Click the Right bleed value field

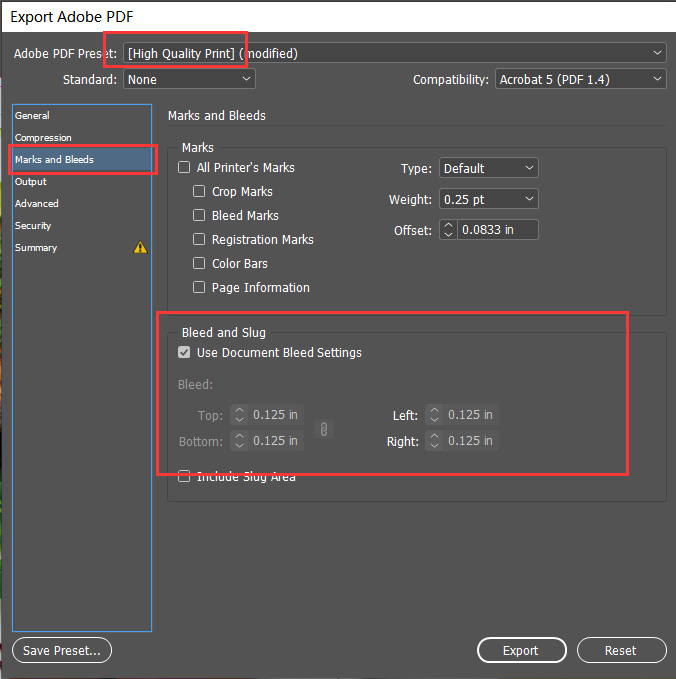[x=471, y=441]
